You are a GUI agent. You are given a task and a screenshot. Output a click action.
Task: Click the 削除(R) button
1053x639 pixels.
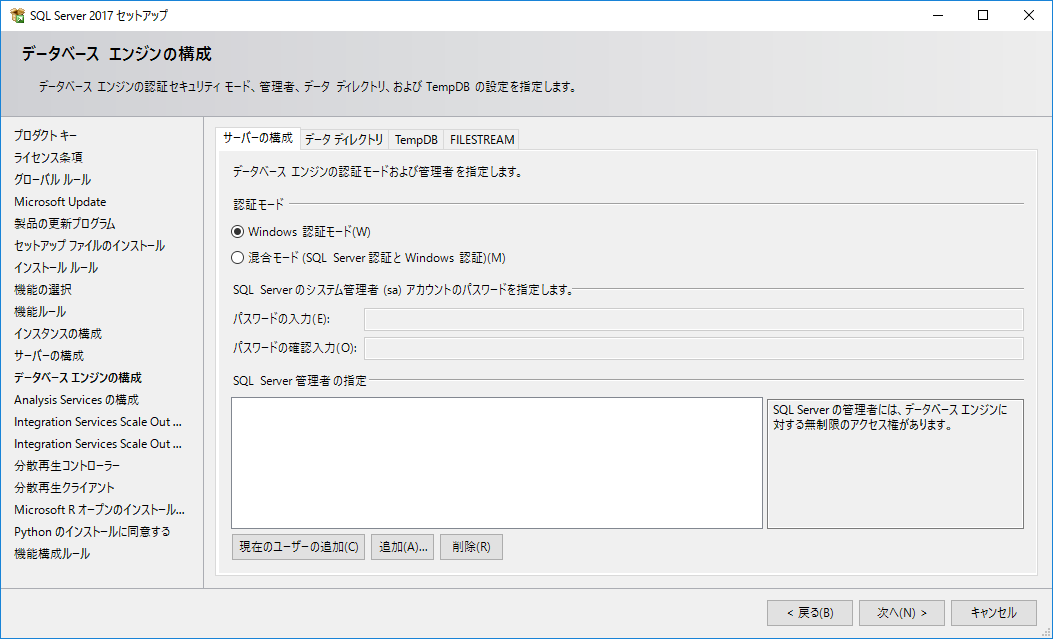click(x=470, y=547)
